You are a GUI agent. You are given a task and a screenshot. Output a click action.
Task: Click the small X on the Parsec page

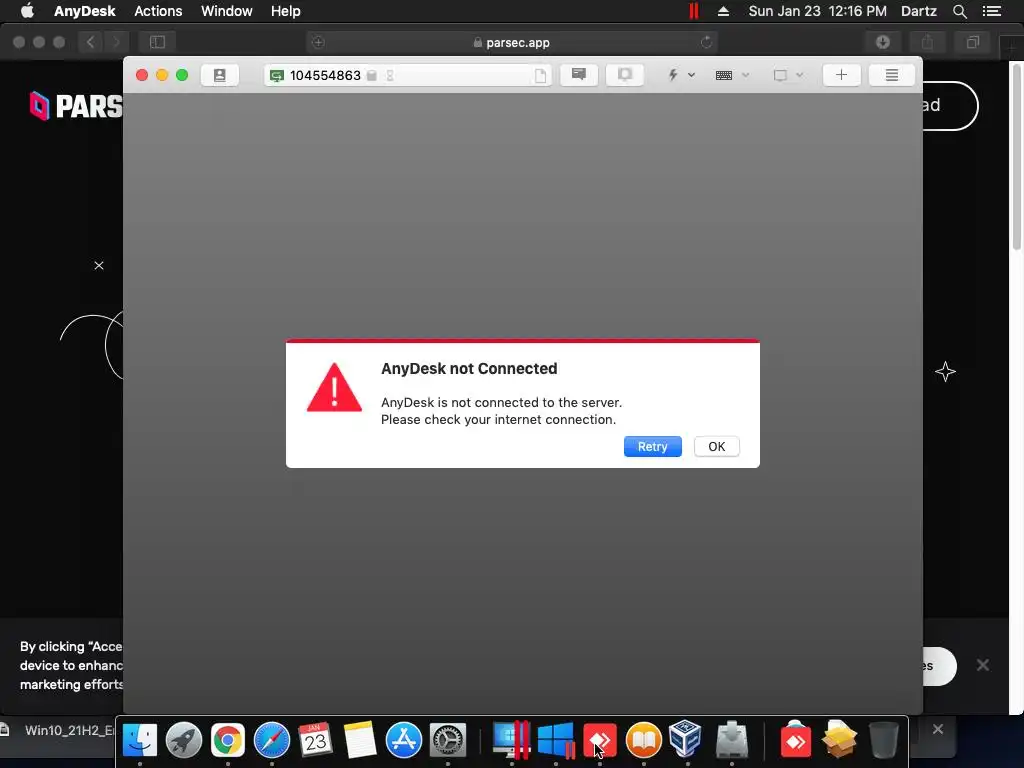tap(99, 265)
